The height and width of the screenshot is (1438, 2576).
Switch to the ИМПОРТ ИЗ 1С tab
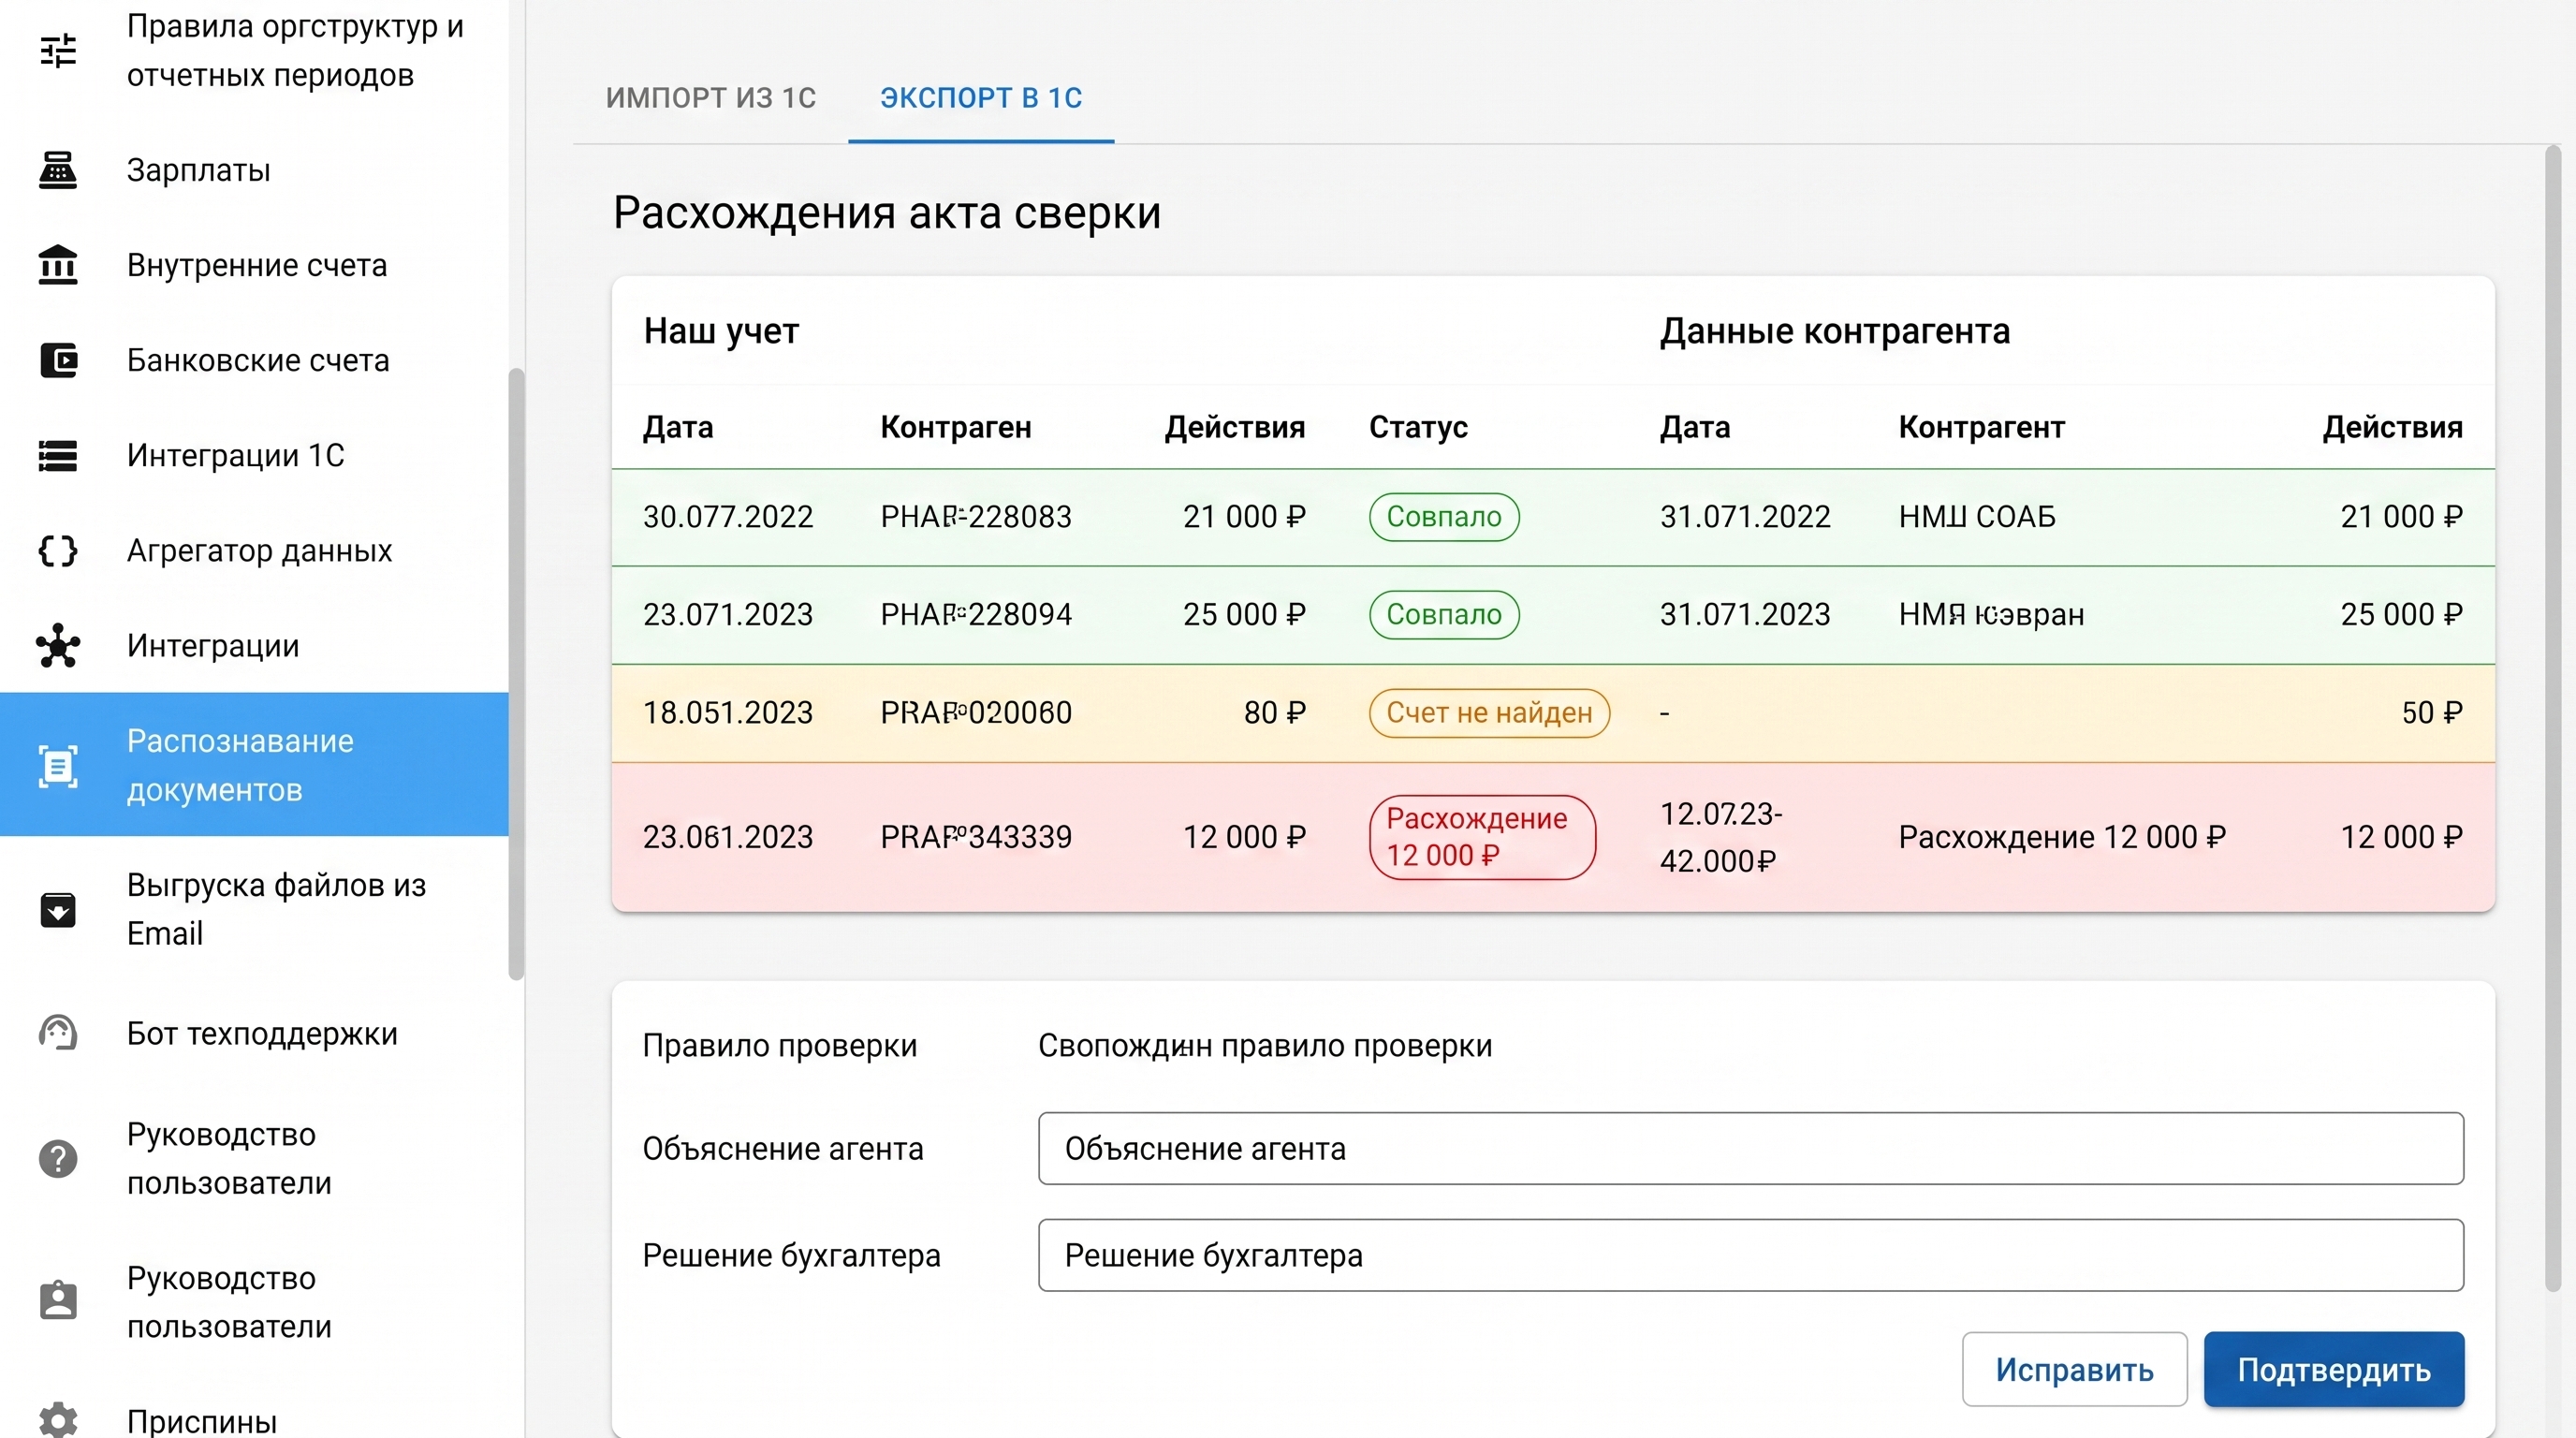[x=711, y=97]
